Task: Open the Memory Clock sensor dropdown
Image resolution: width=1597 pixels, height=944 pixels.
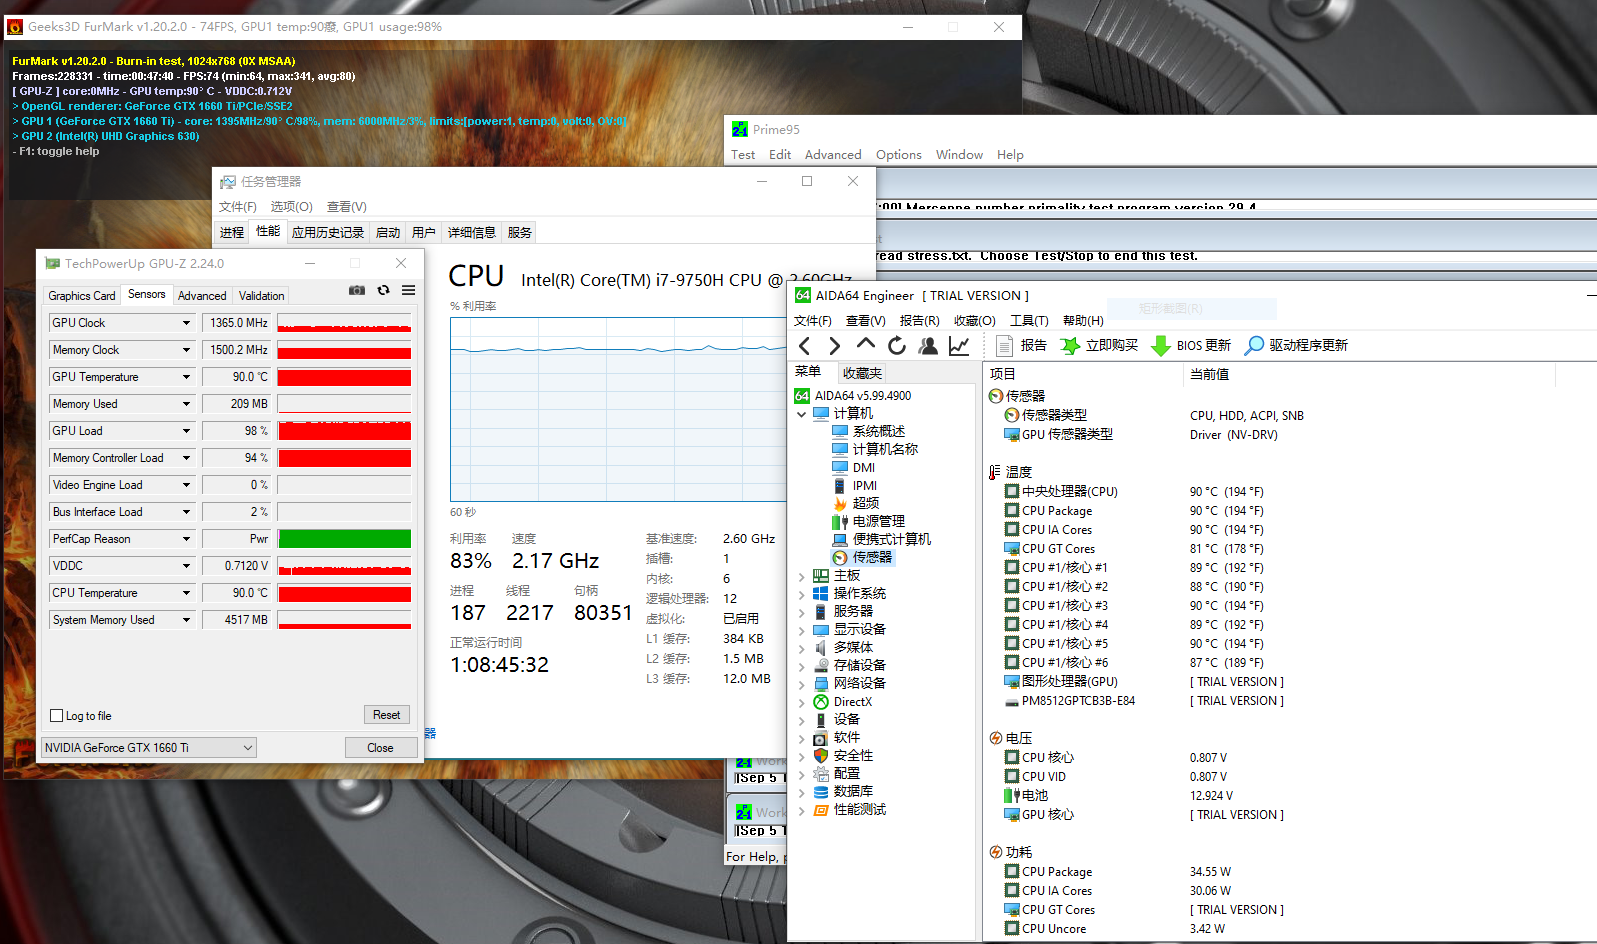Action: point(186,350)
